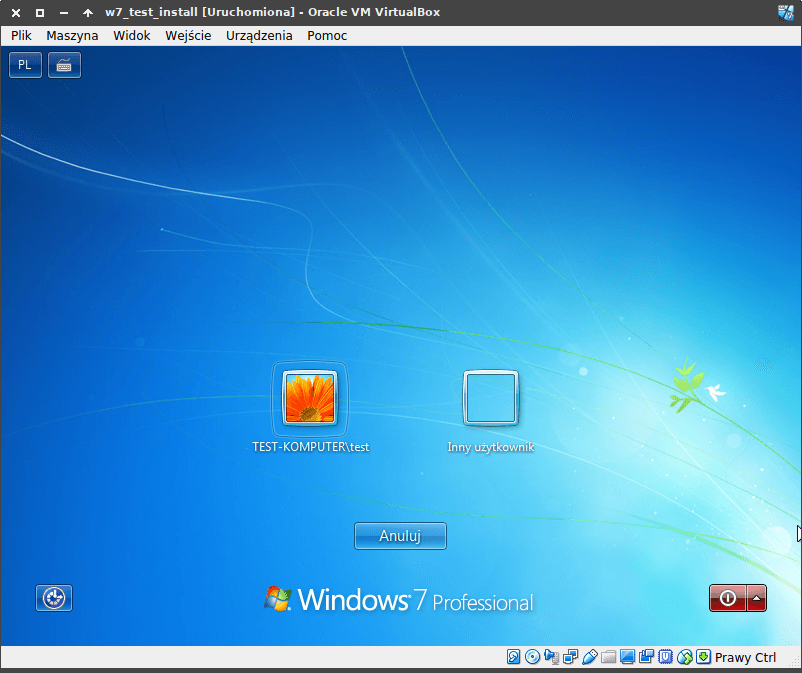Open the Ease of Access button
This screenshot has width=802, height=673.
(x=54, y=598)
